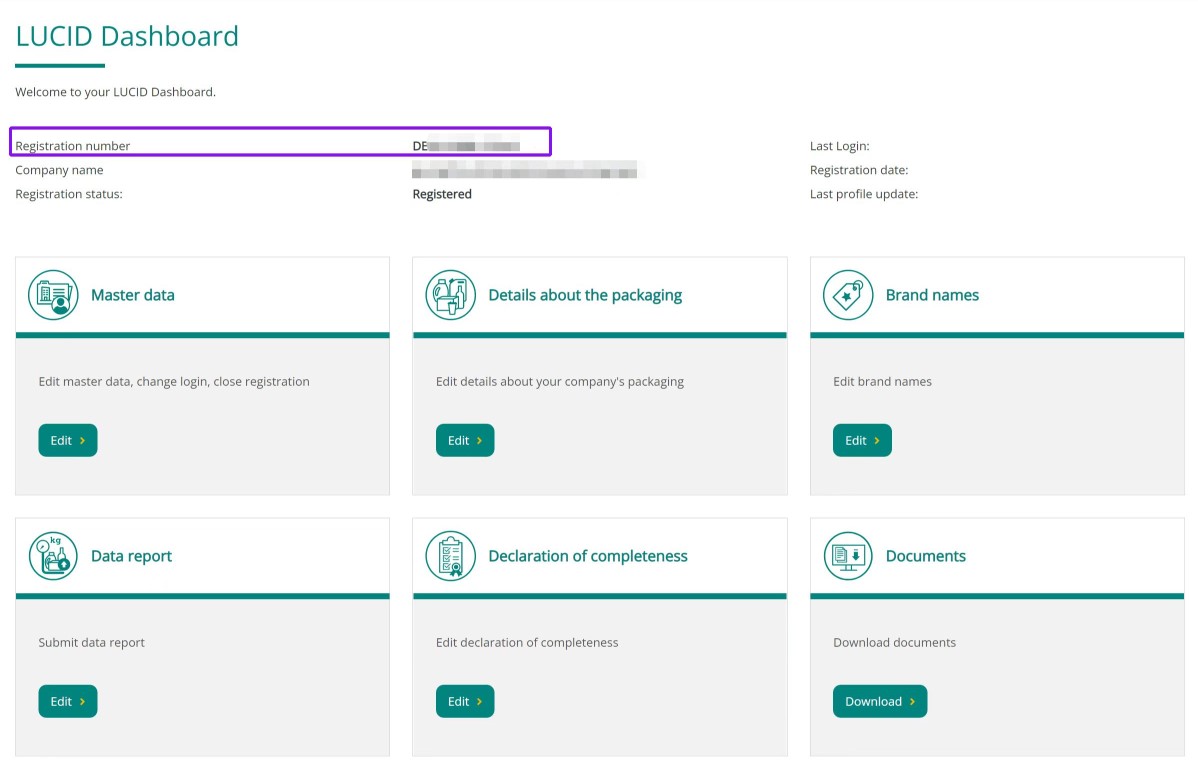Select the Data report card title
The image size is (1198, 772).
tap(131, 556)
